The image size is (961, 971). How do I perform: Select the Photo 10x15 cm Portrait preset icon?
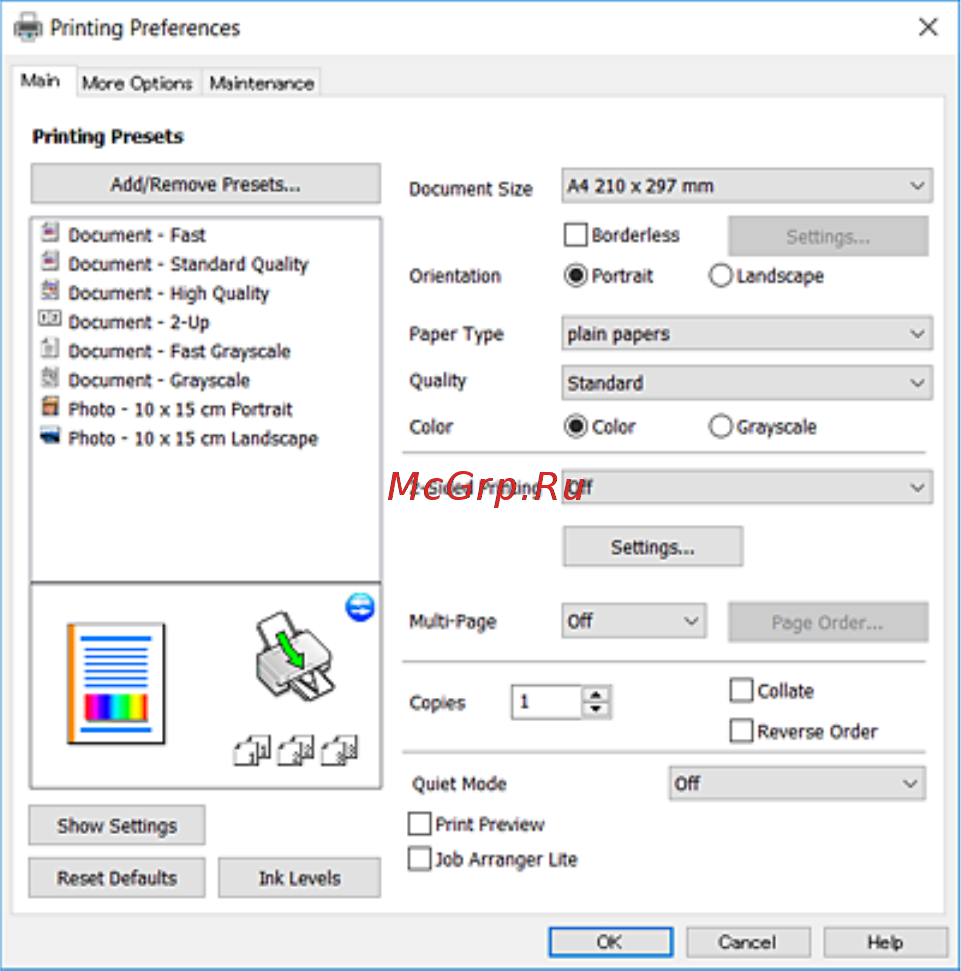tap(50, 408)
